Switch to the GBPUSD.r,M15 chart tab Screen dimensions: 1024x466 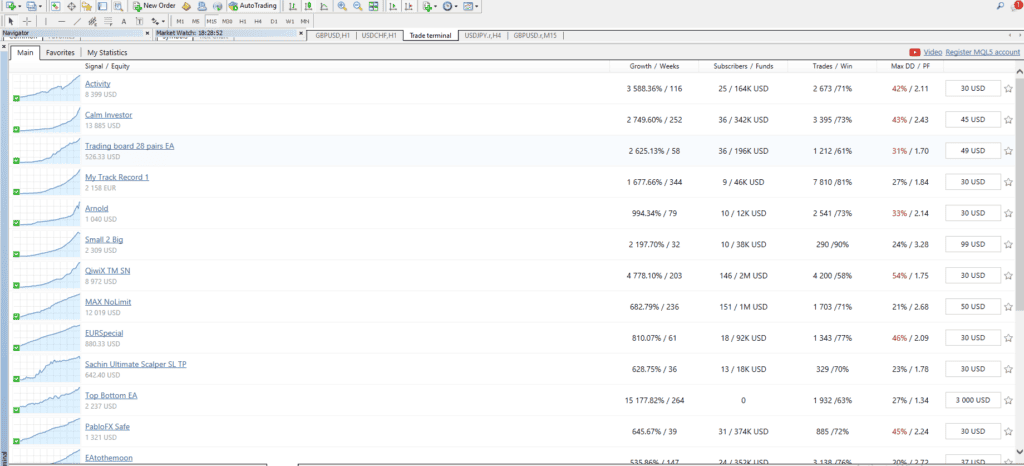point(535,35)
